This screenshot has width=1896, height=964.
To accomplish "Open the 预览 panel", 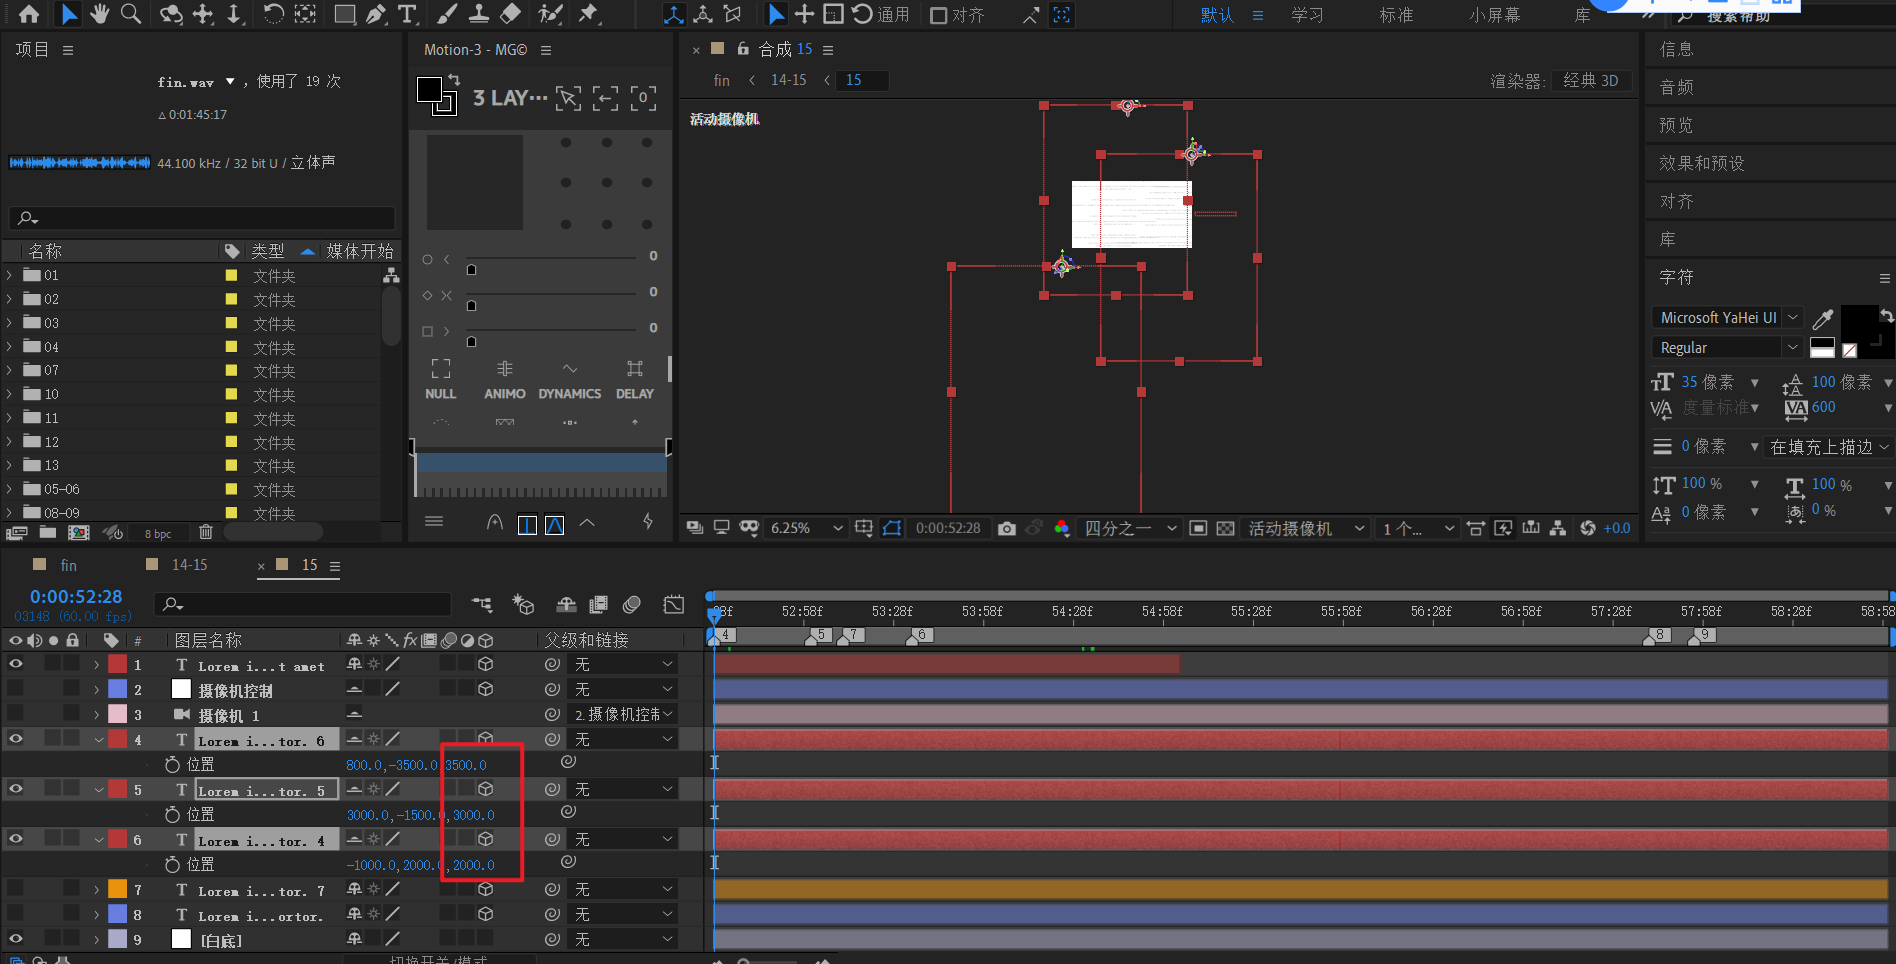I will pyautogui.click(x=1677, y=125).
